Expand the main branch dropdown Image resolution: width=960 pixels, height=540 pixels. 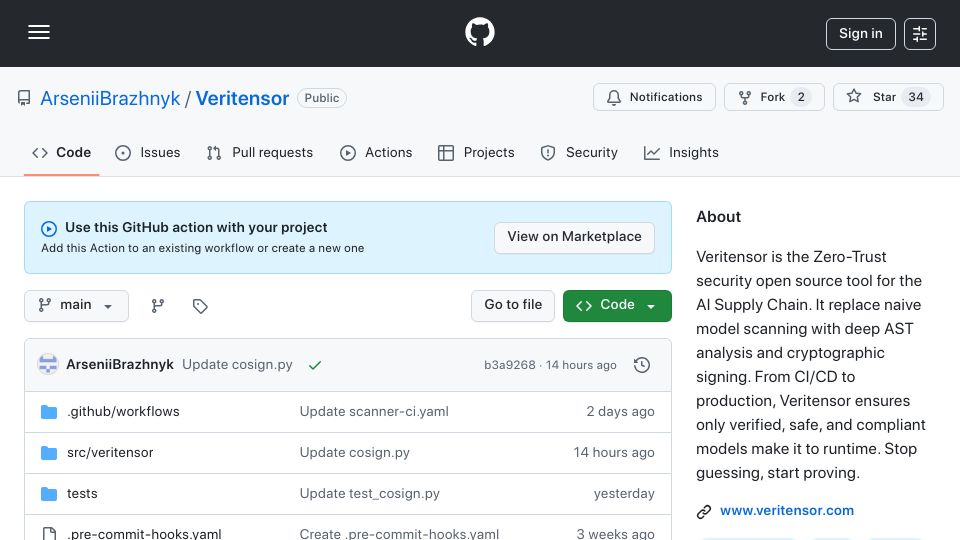click(x=77, y=306)
